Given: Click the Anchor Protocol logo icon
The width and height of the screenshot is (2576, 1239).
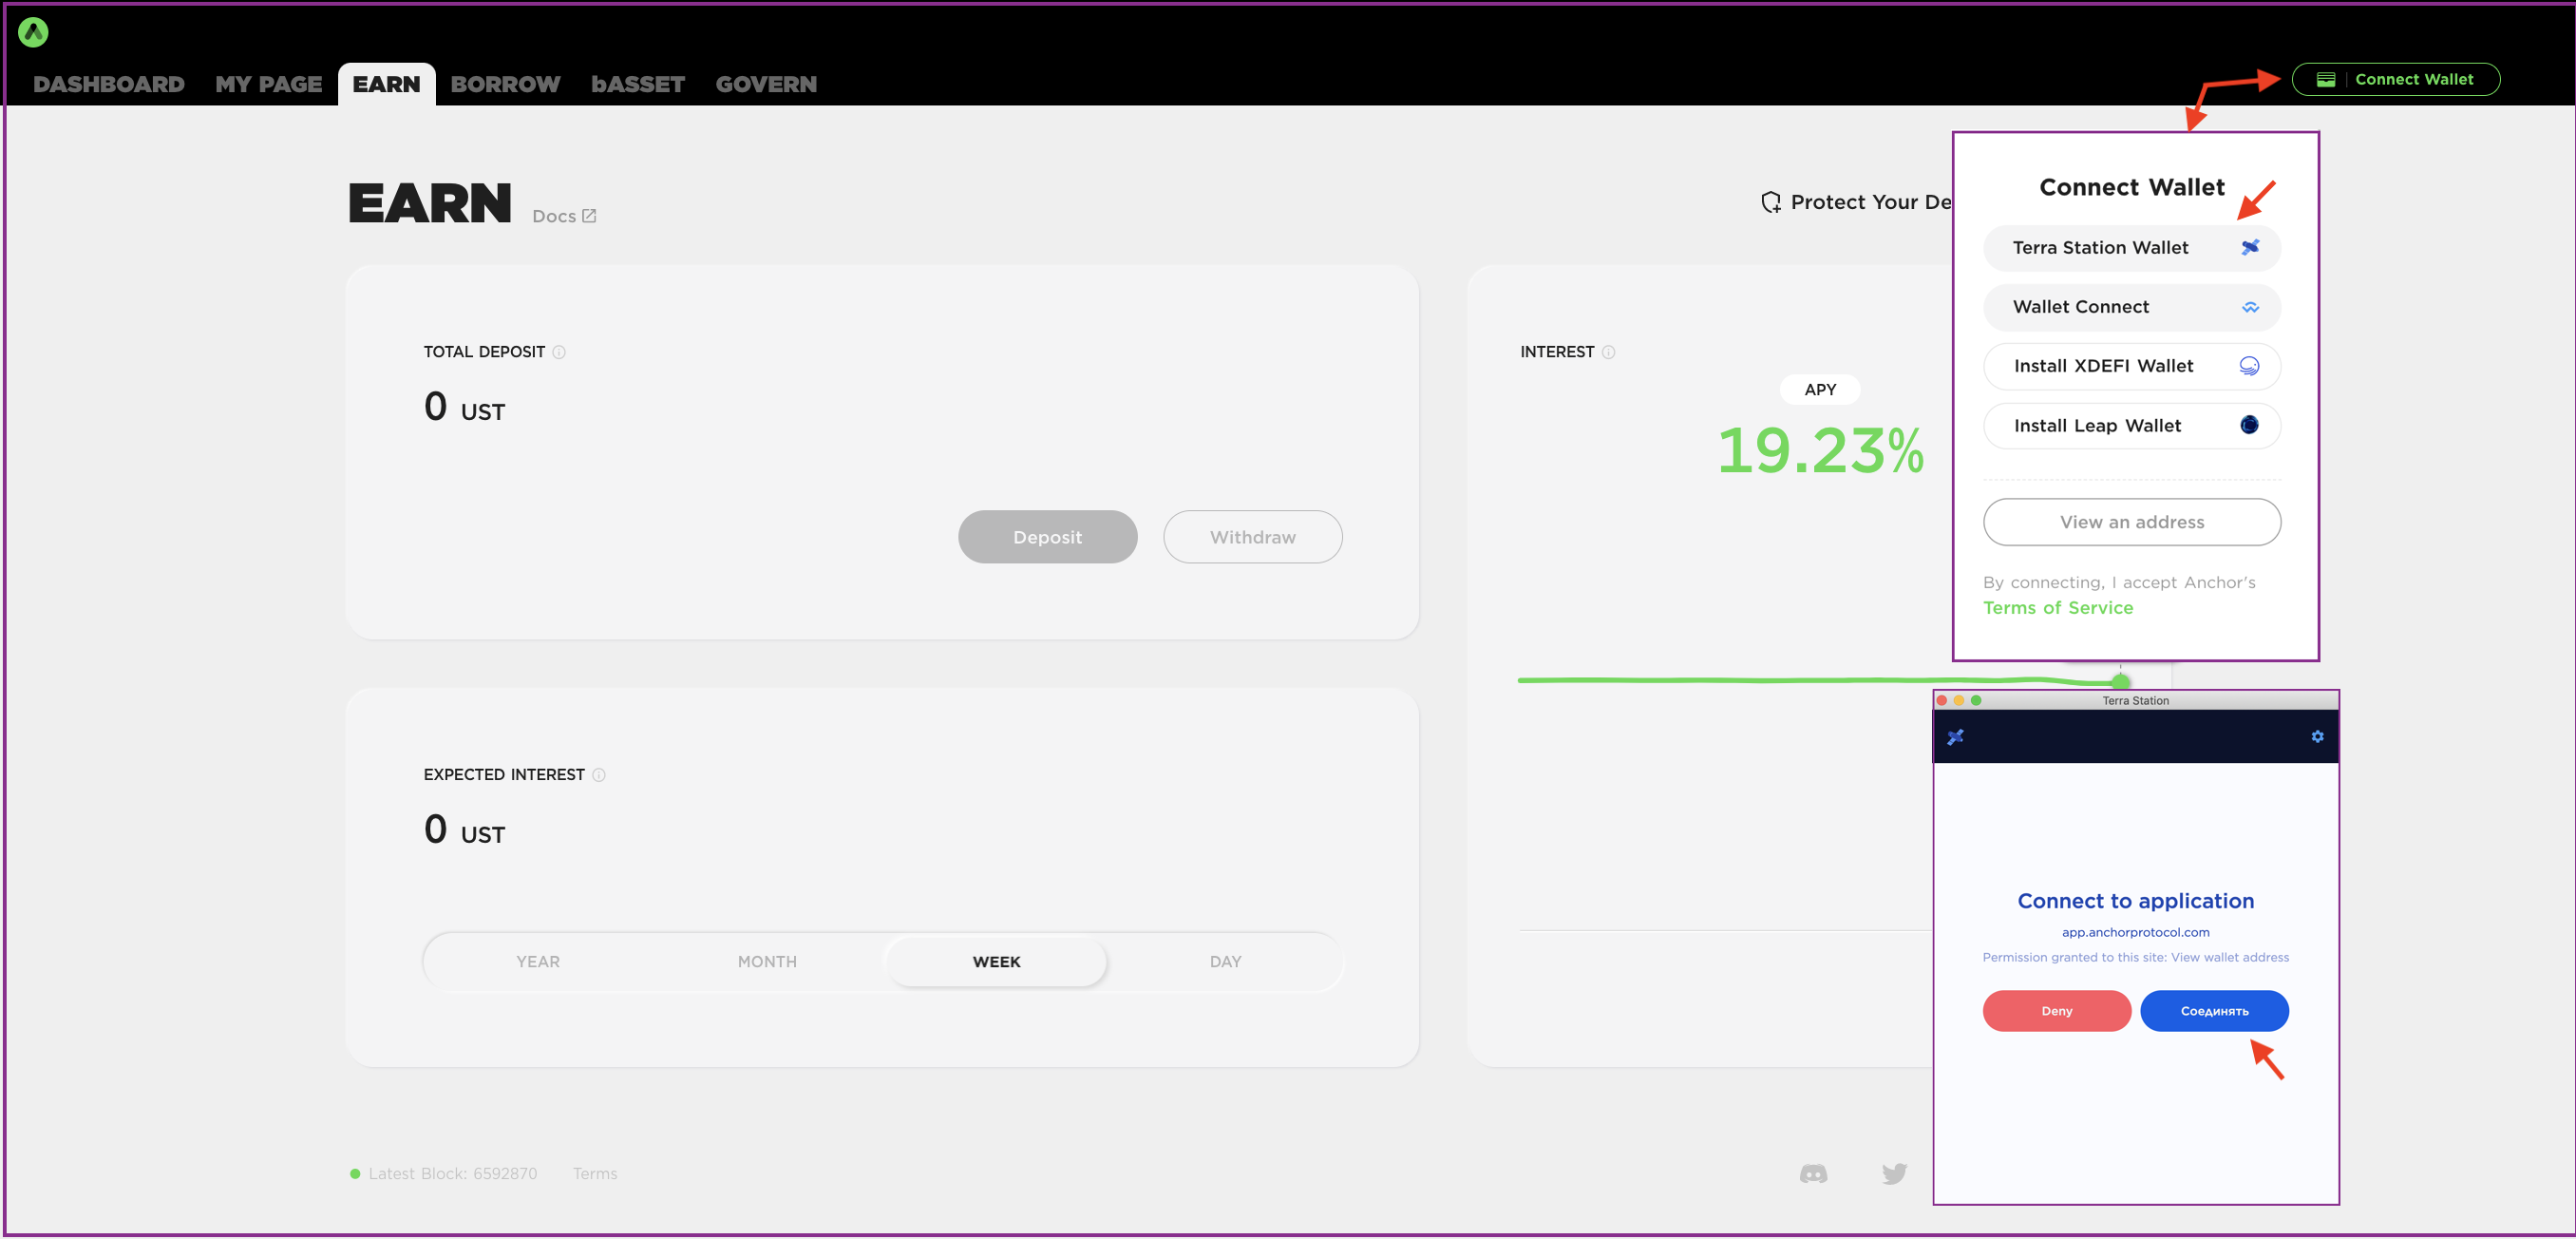Looking at the screenshot, I should click(33, 32).
